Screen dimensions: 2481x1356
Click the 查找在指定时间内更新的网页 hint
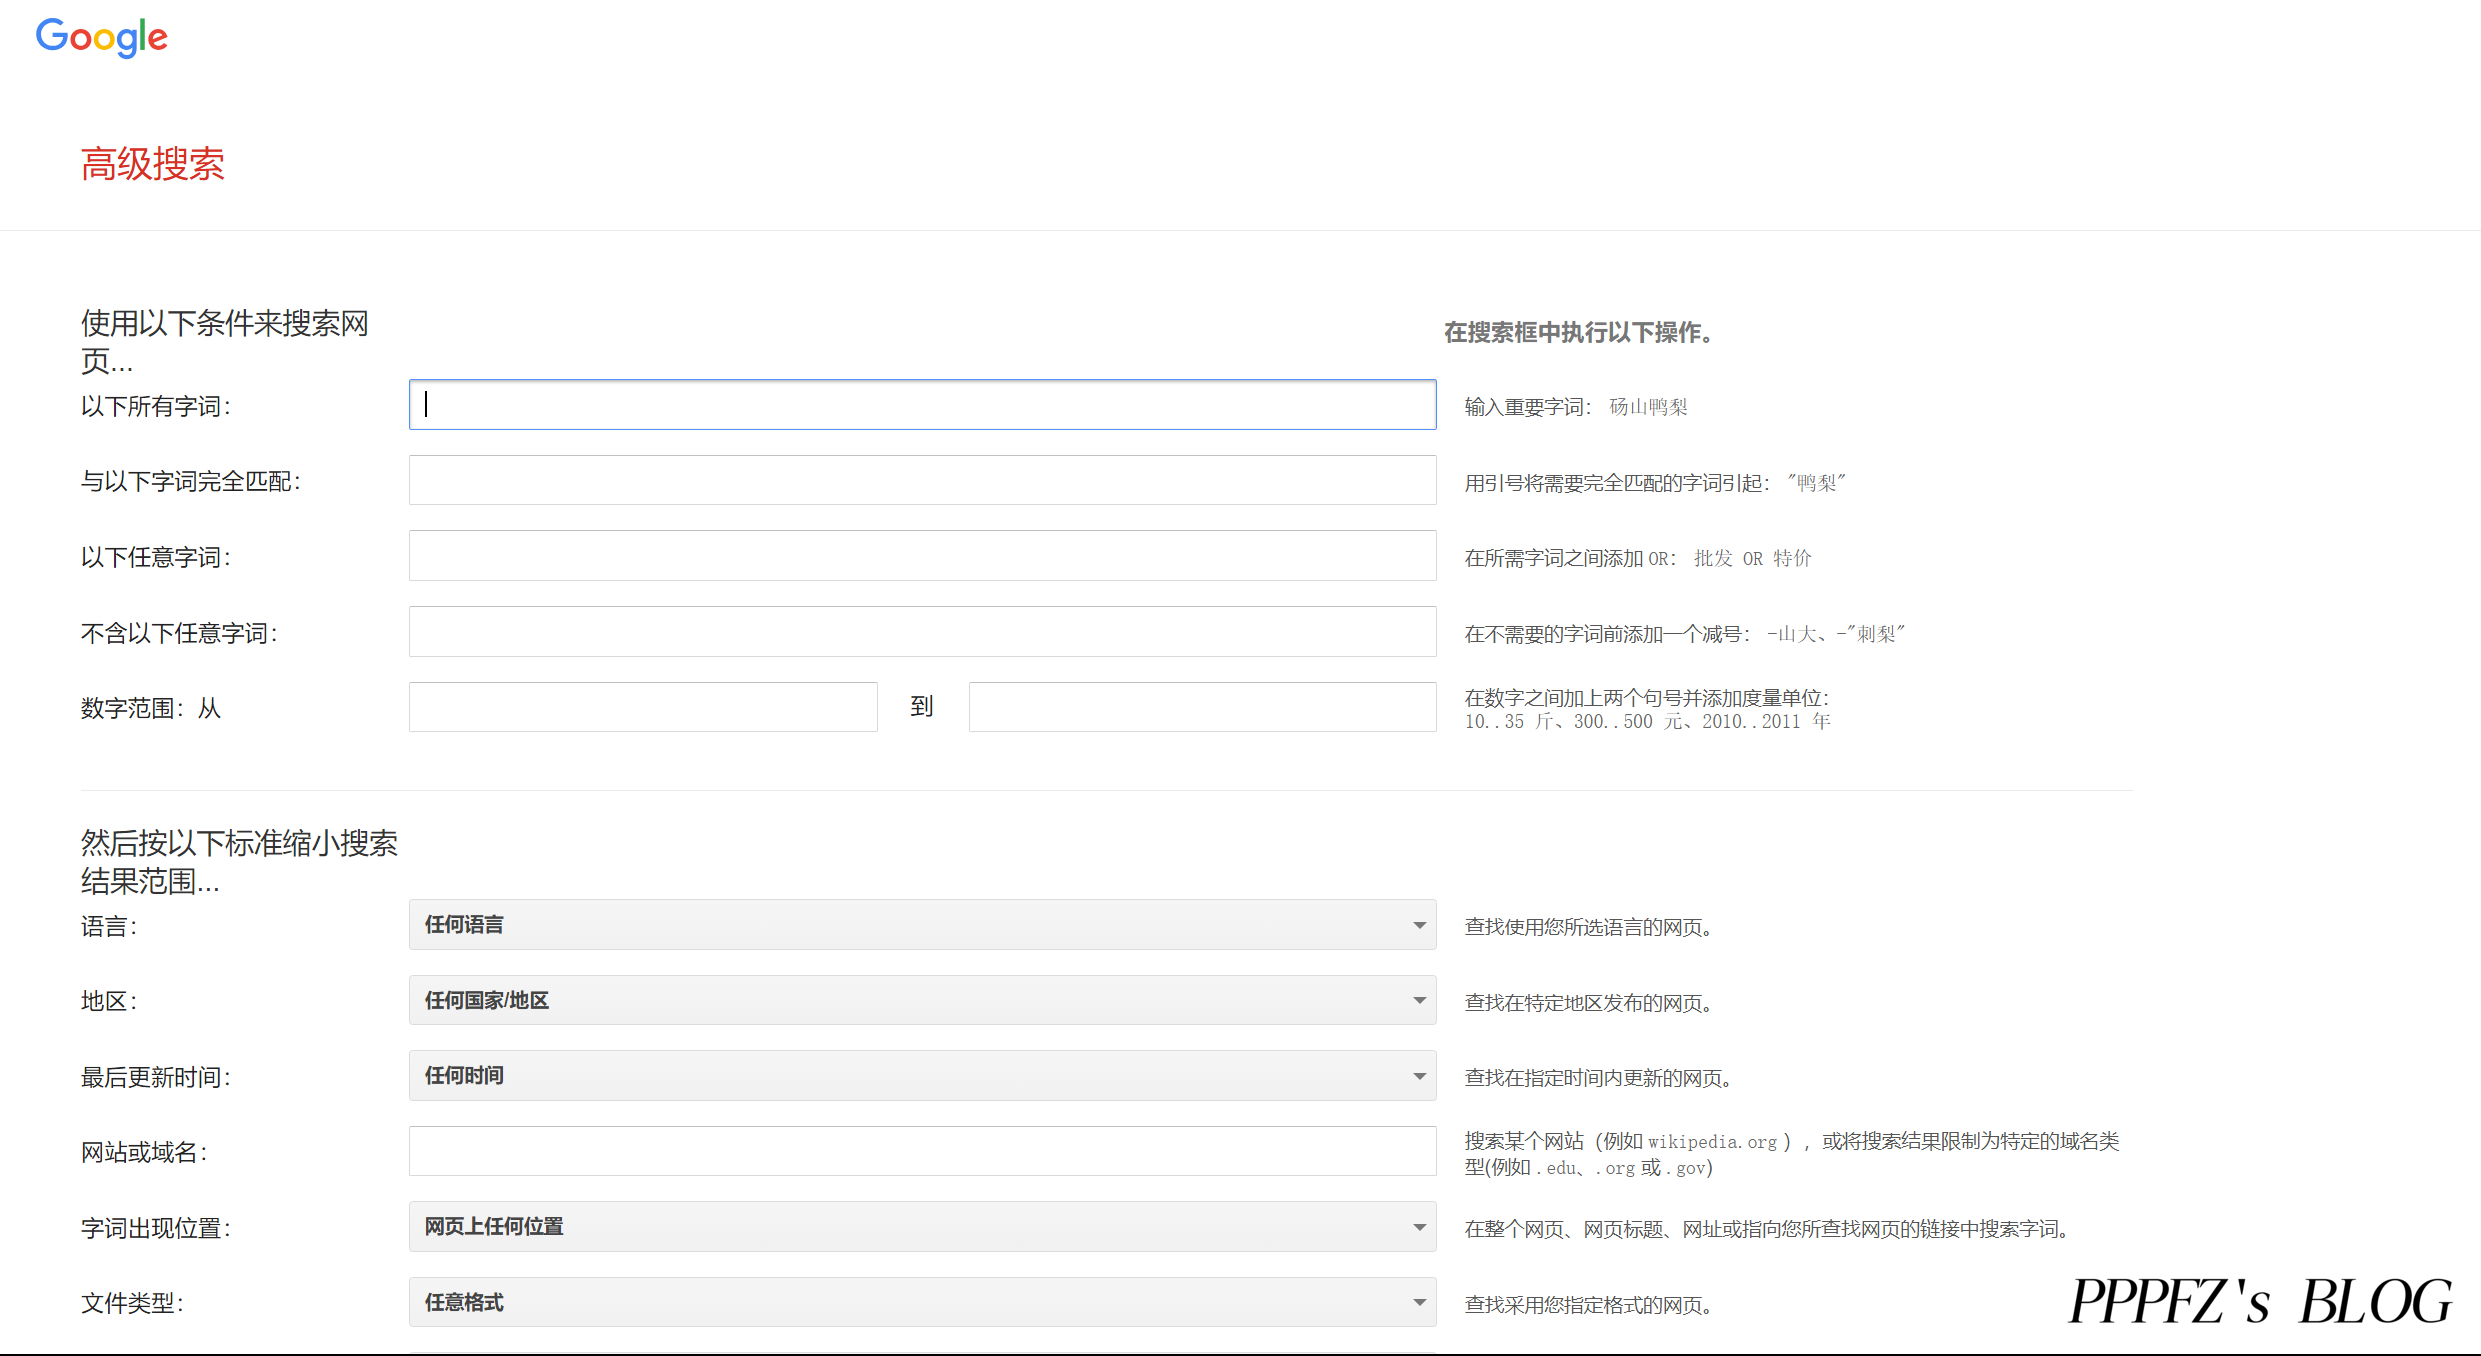(x=1600, y=1078)
